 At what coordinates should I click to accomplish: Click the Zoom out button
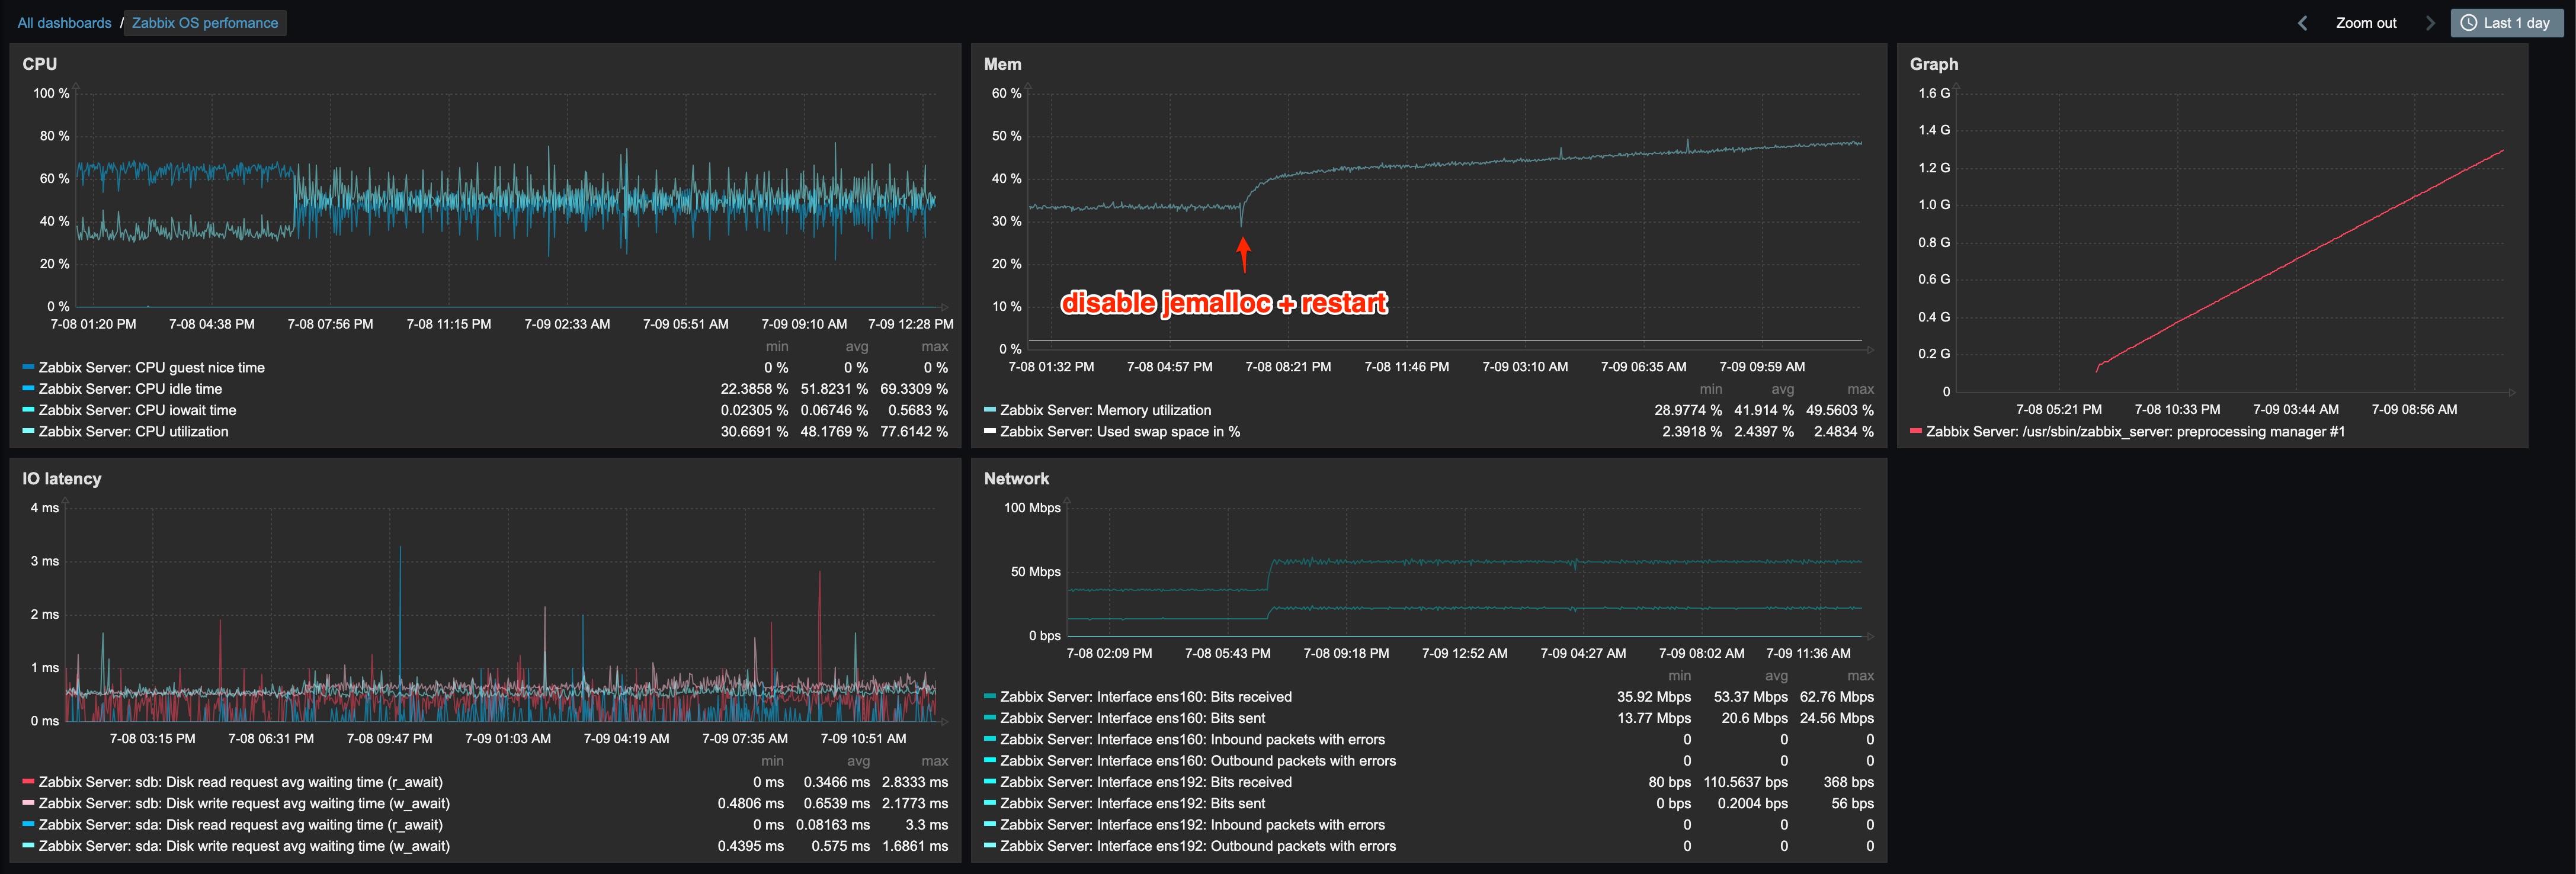point(2366,23)
